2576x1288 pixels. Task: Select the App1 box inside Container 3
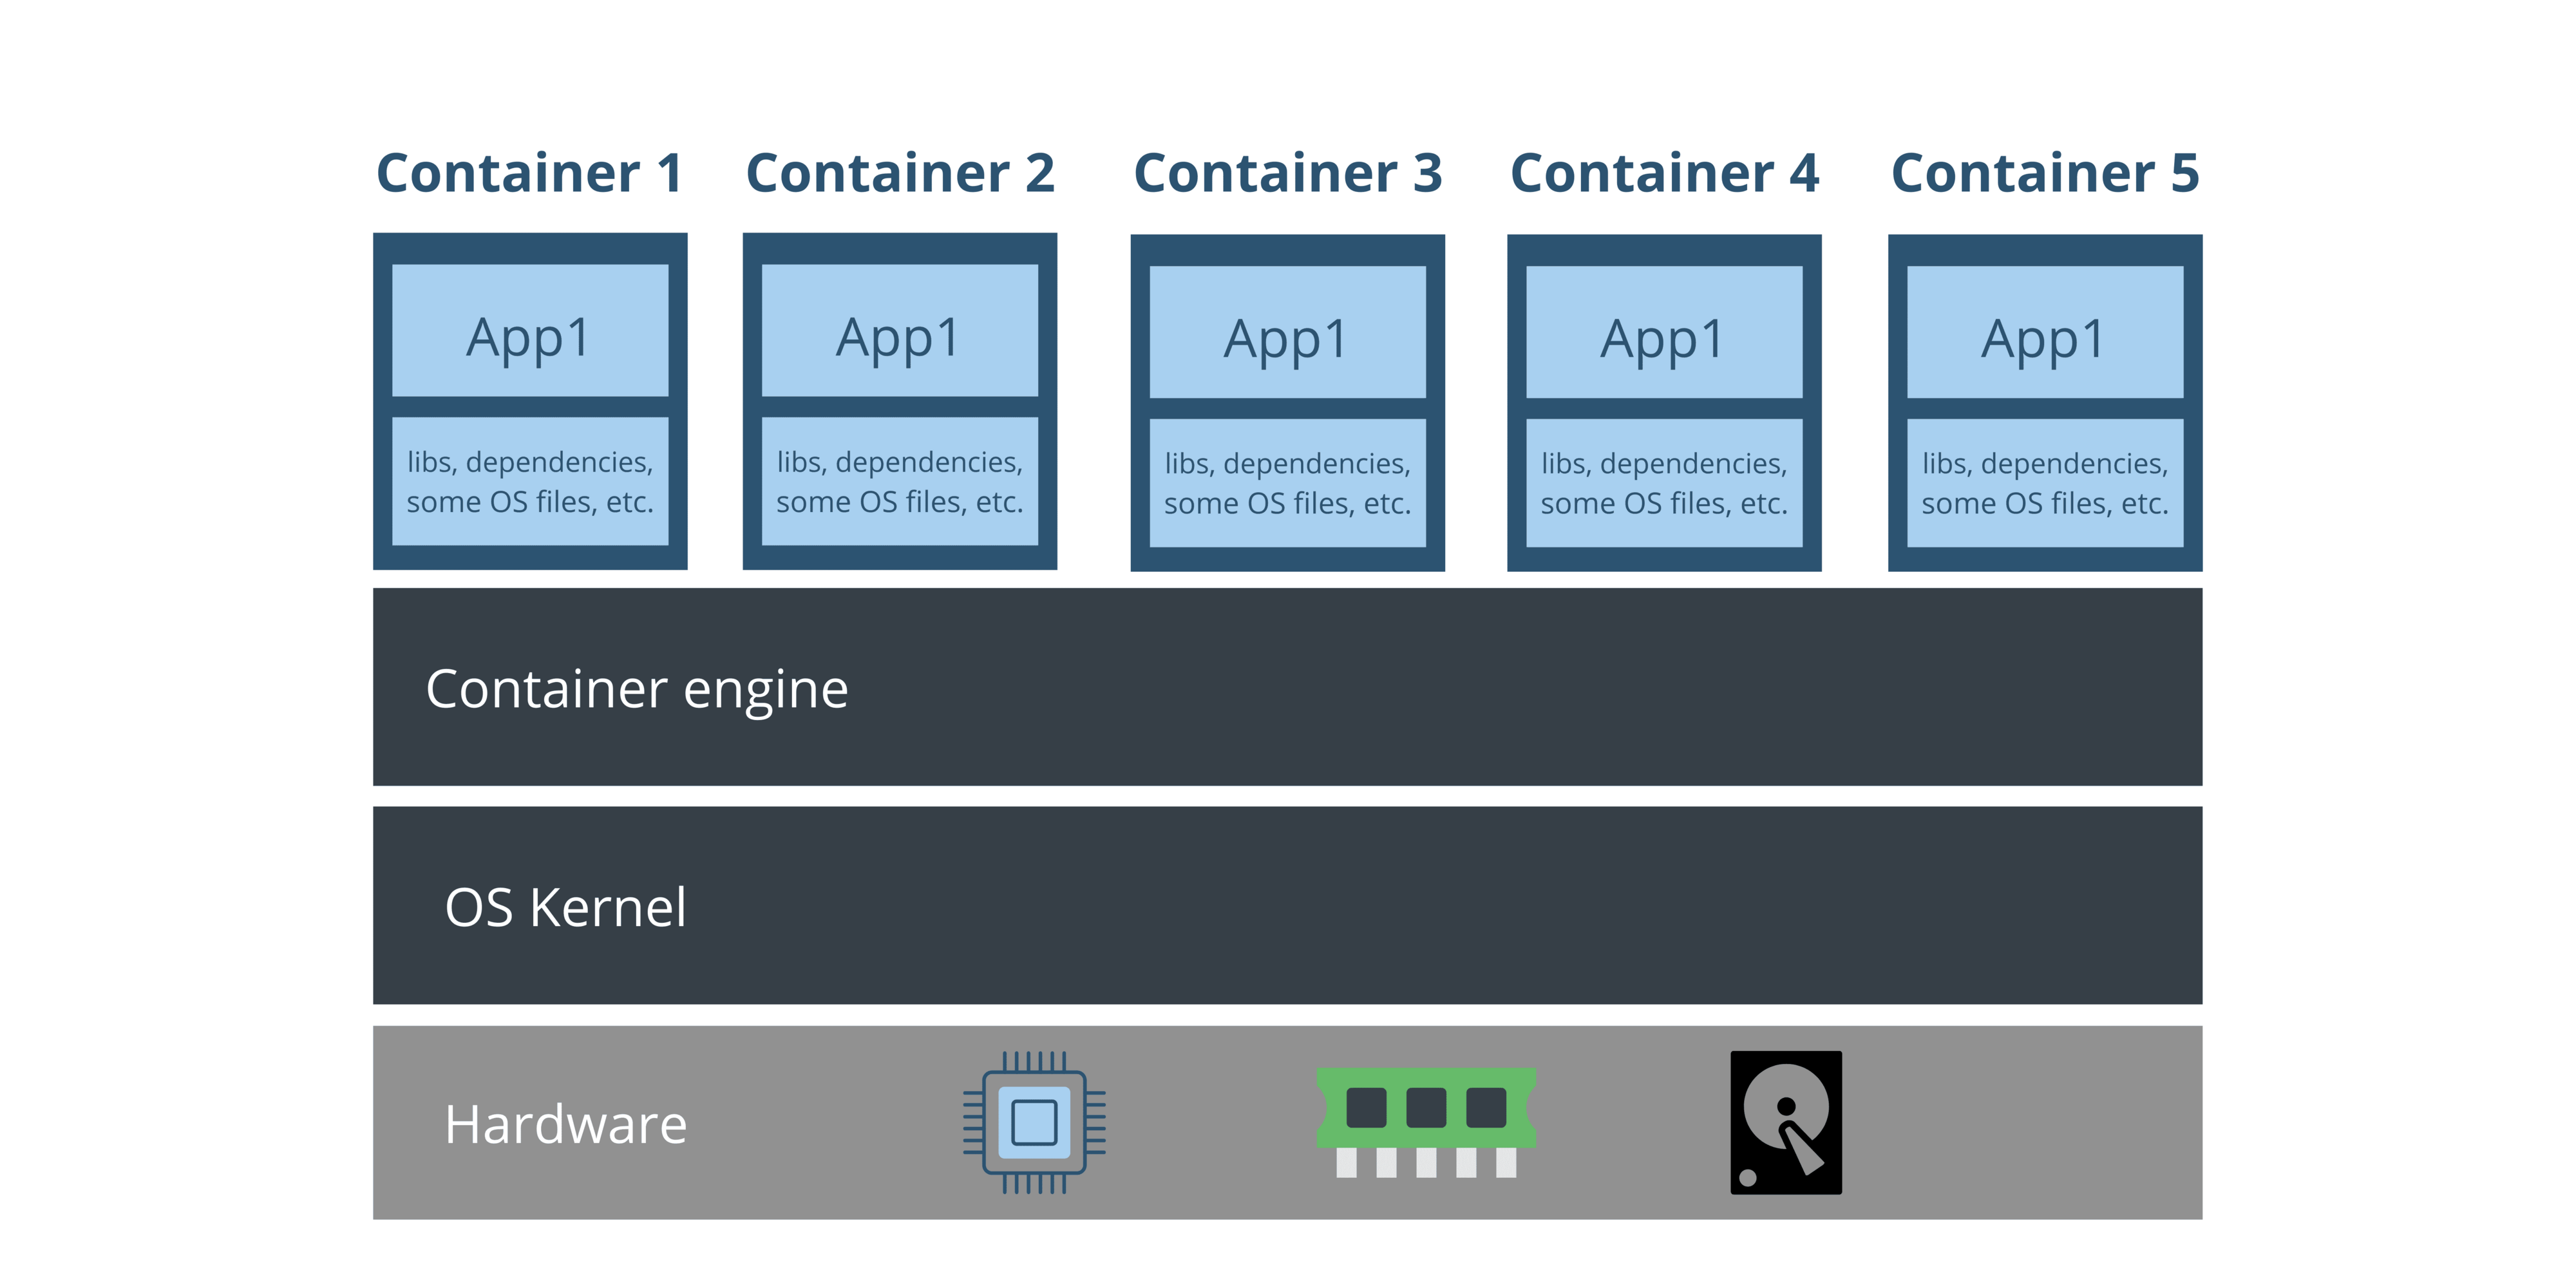pyautogui.click(x=1288, y=333)
